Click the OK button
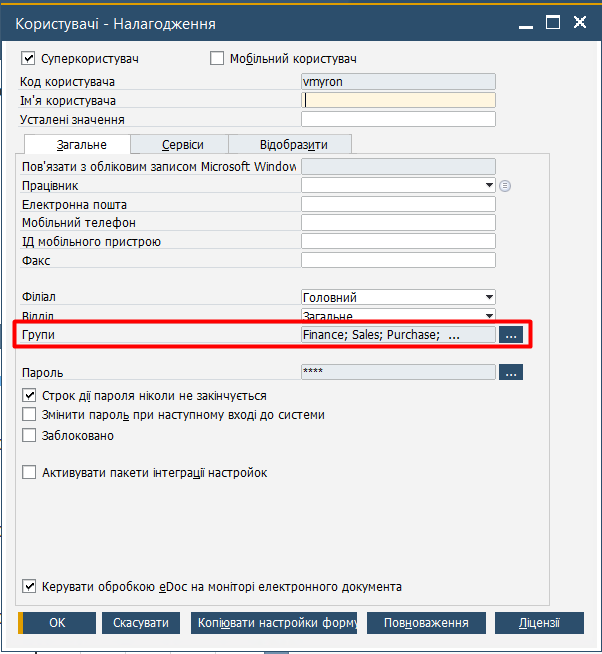The image size is (602, 654). point(57,623)
